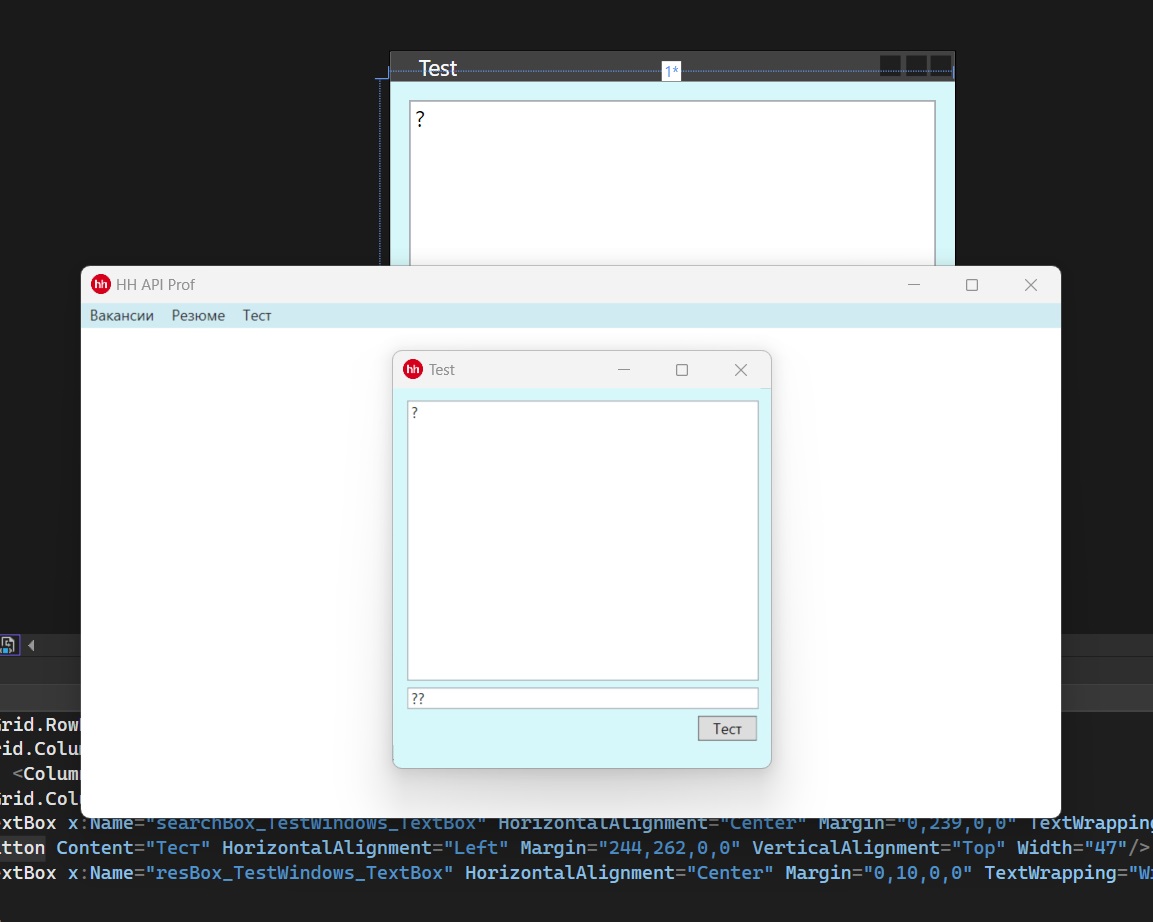This screenshot has height=922, width=1153.
Task: Click the hh logo icon in HH API Prof title bar
Action: pyautogui.click(x=101, y=284)
